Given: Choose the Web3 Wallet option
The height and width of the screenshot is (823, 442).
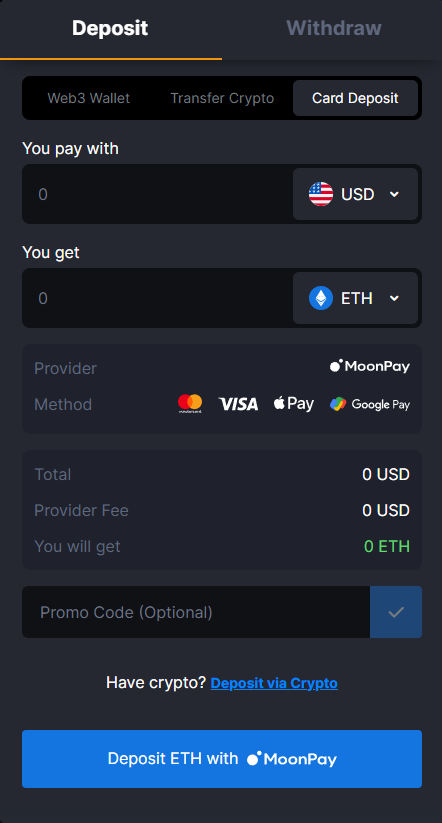Looking at the screenshot, I should pyautogui.click(x=89, y=98).
